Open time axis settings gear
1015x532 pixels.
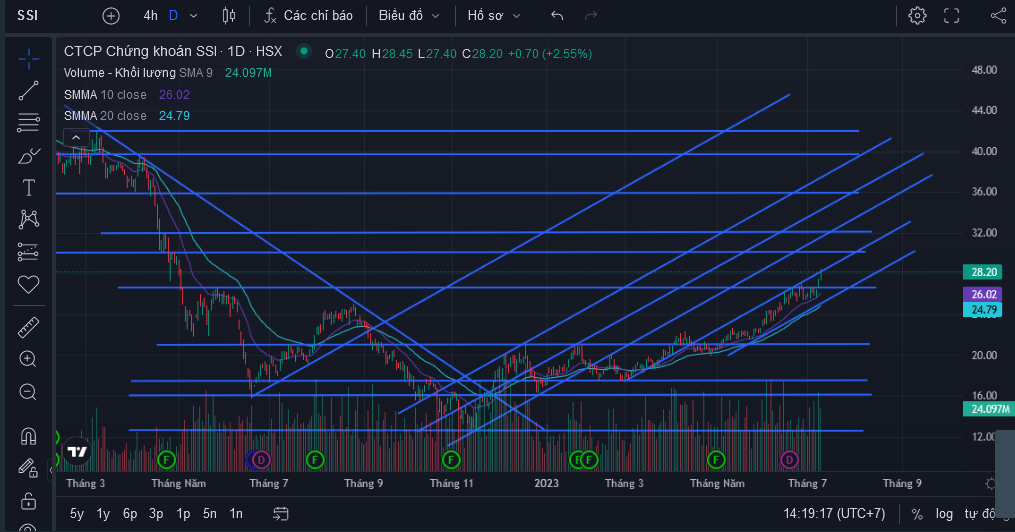pos(990,483)
